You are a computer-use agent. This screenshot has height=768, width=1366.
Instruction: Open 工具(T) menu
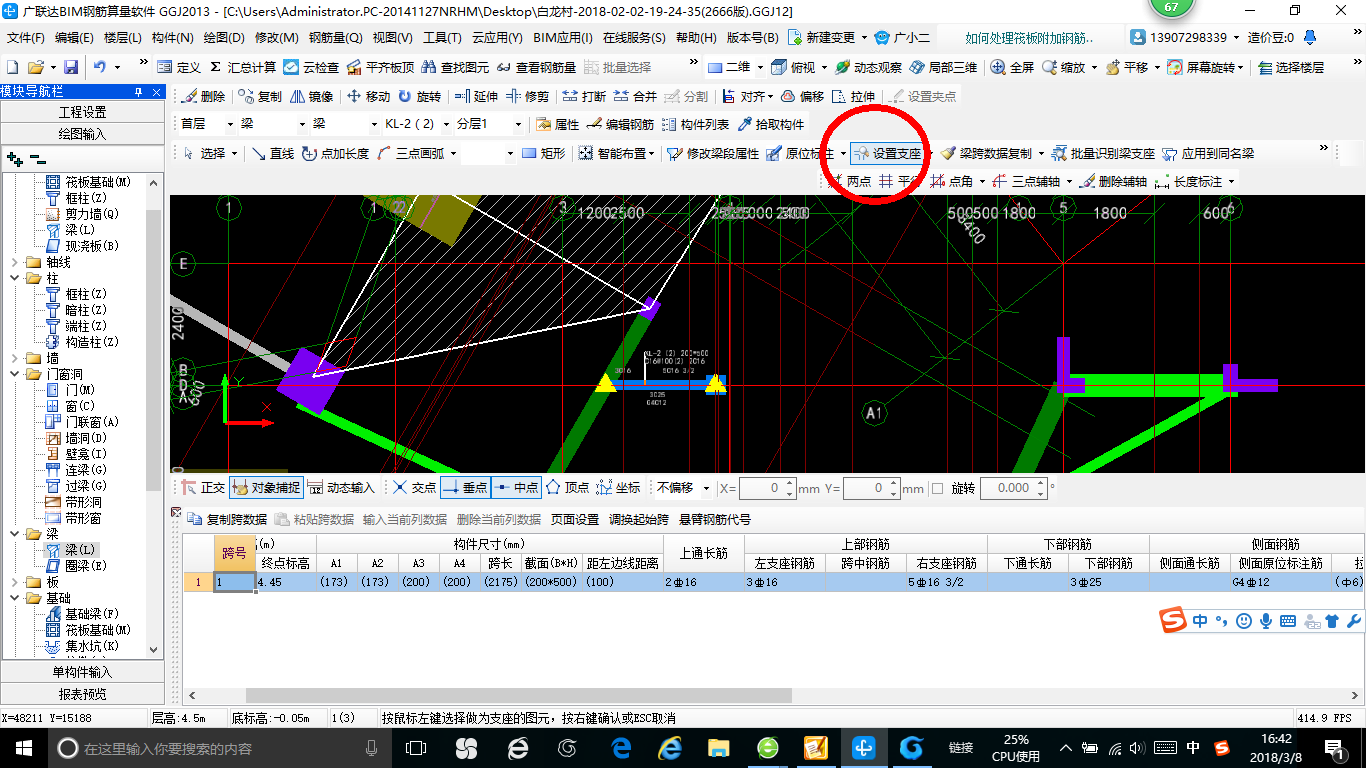click(442, 38)
